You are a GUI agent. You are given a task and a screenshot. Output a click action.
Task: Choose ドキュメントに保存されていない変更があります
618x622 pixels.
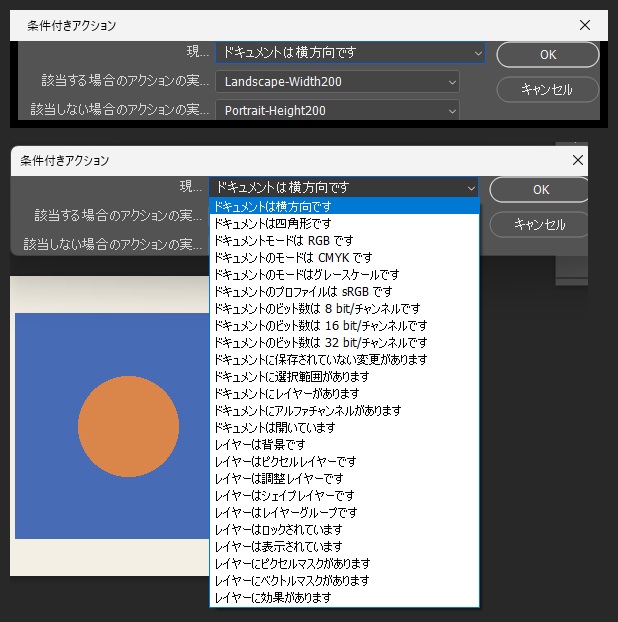pyautogui.click(x=344, y=360)
